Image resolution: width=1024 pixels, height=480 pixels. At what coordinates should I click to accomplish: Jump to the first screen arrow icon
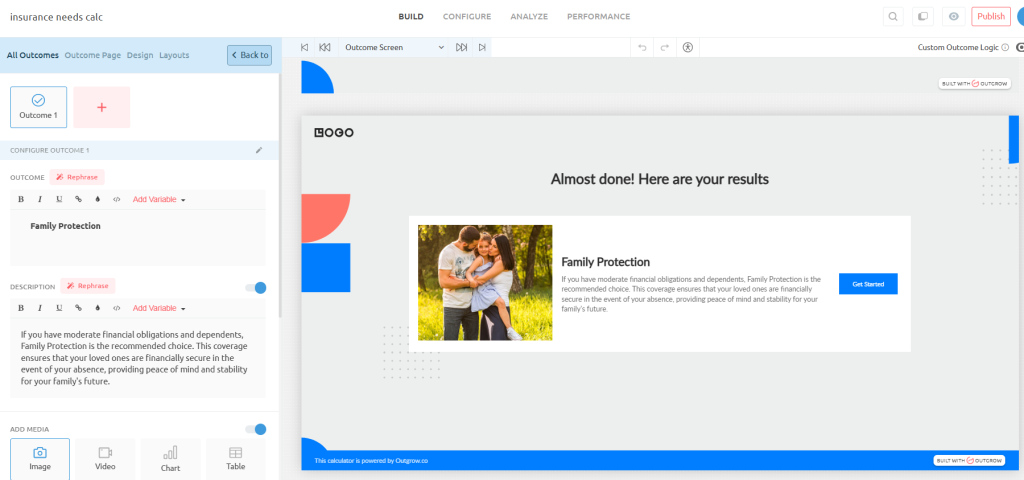point(304,47)
